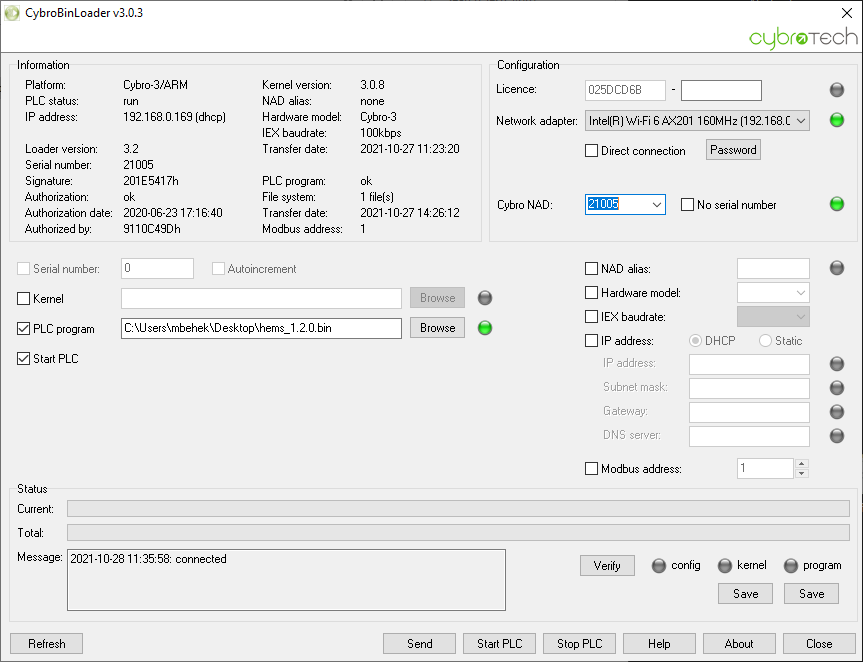Click the grey NAD alias status indicator
Screen dimensions: 863x662
(837, 268)
